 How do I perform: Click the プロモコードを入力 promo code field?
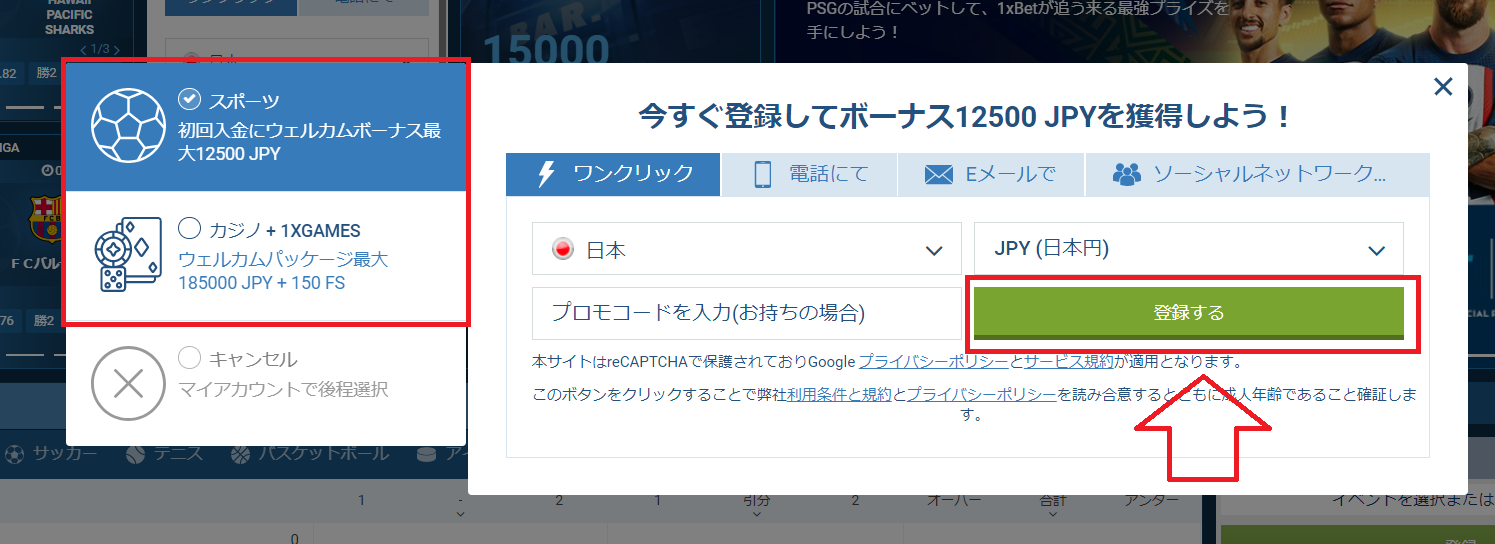coord(747,313)
